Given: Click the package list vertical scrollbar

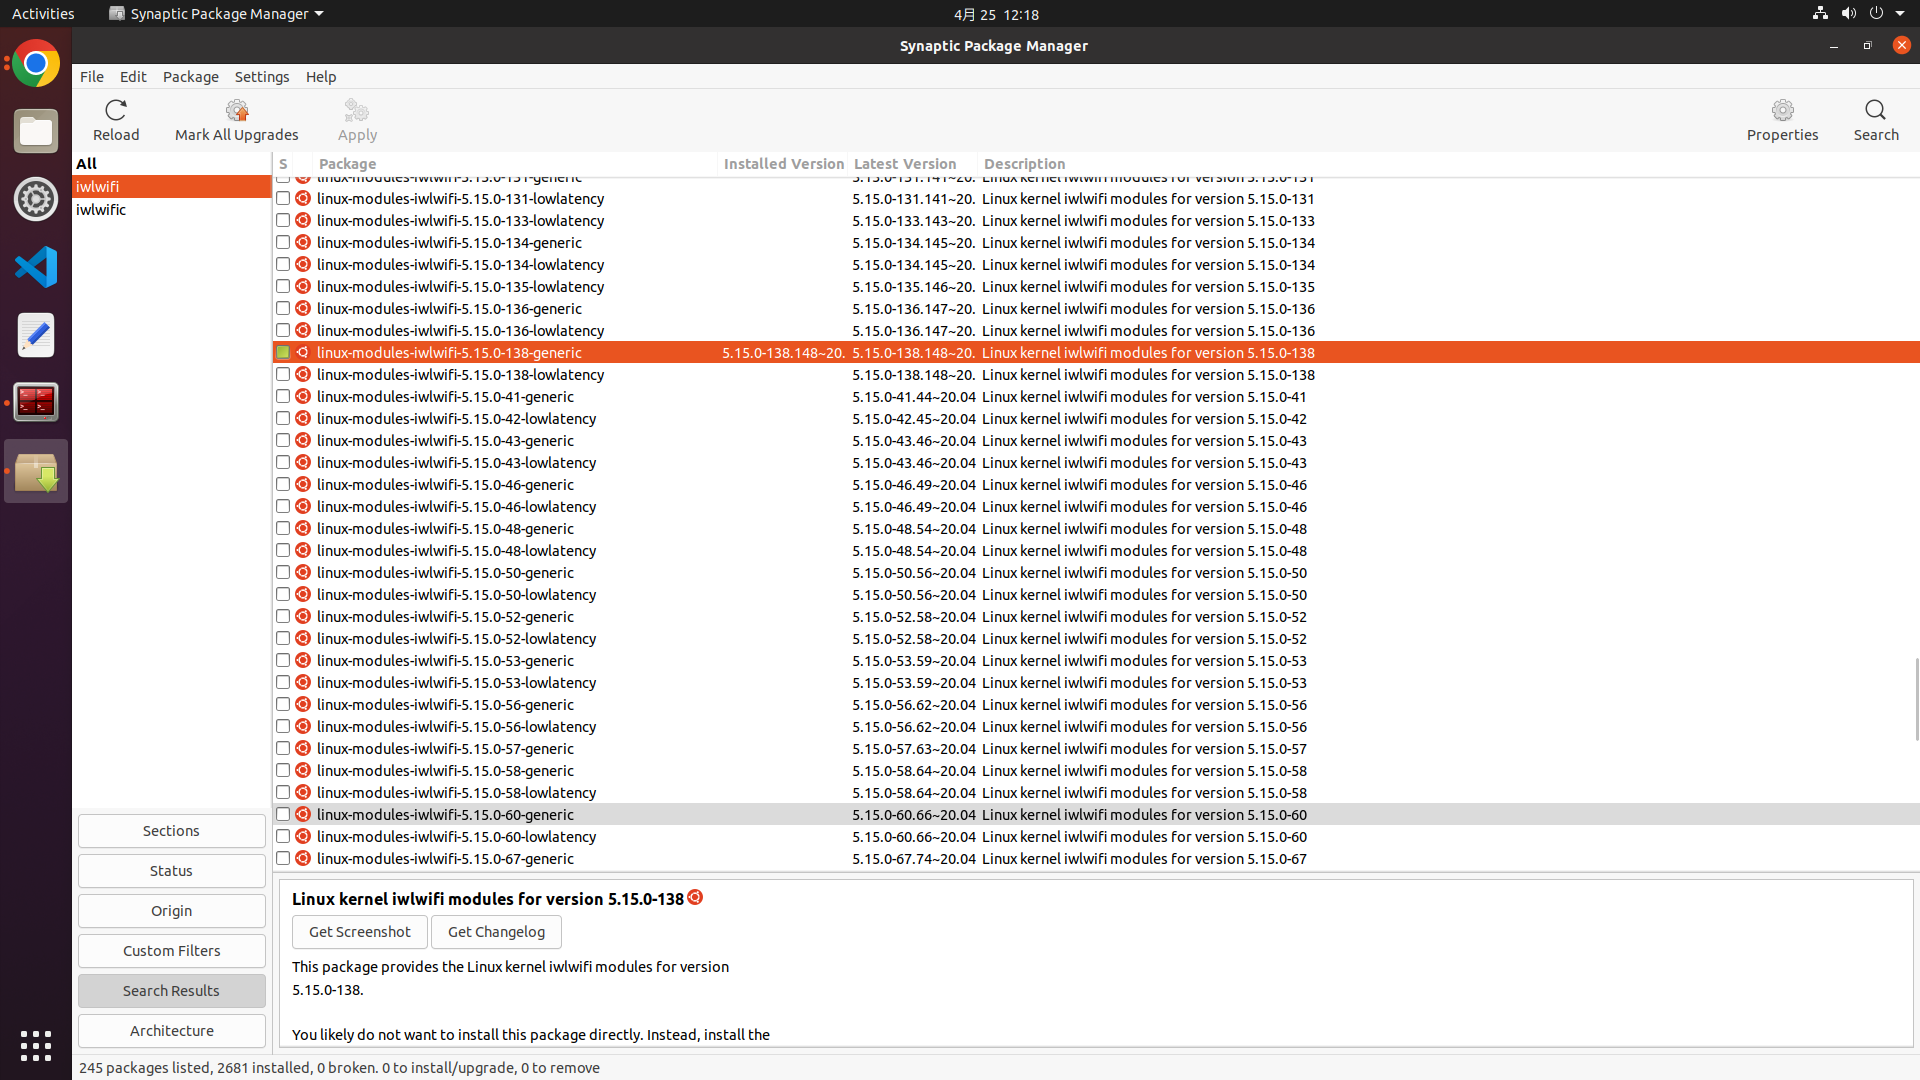Looking at the screenshot, I should [x=1916, y=699].
